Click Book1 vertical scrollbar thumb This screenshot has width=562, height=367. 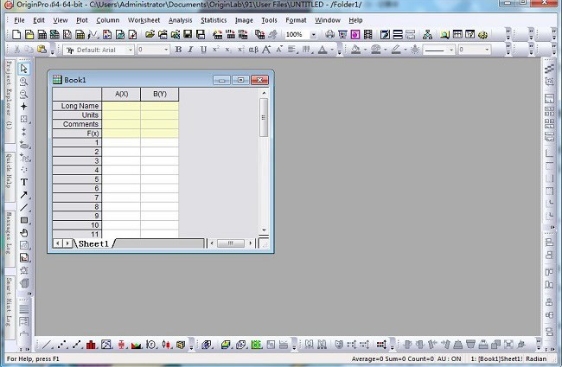[263, 117]
